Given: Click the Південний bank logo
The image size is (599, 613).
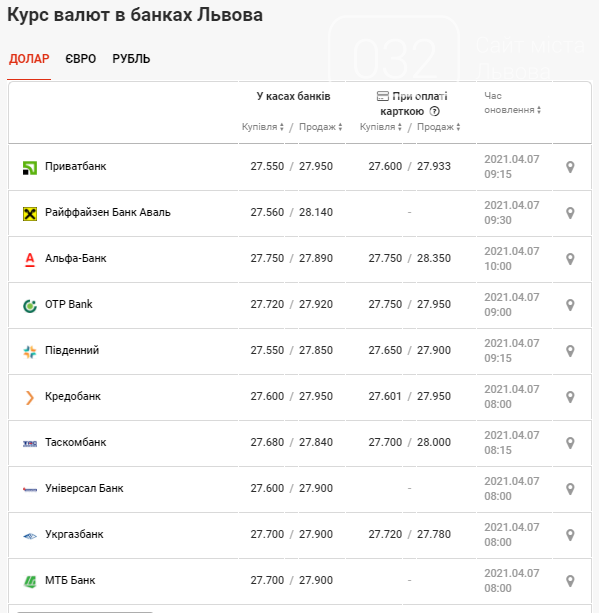Looking at the screenshot, I should 30,352.
